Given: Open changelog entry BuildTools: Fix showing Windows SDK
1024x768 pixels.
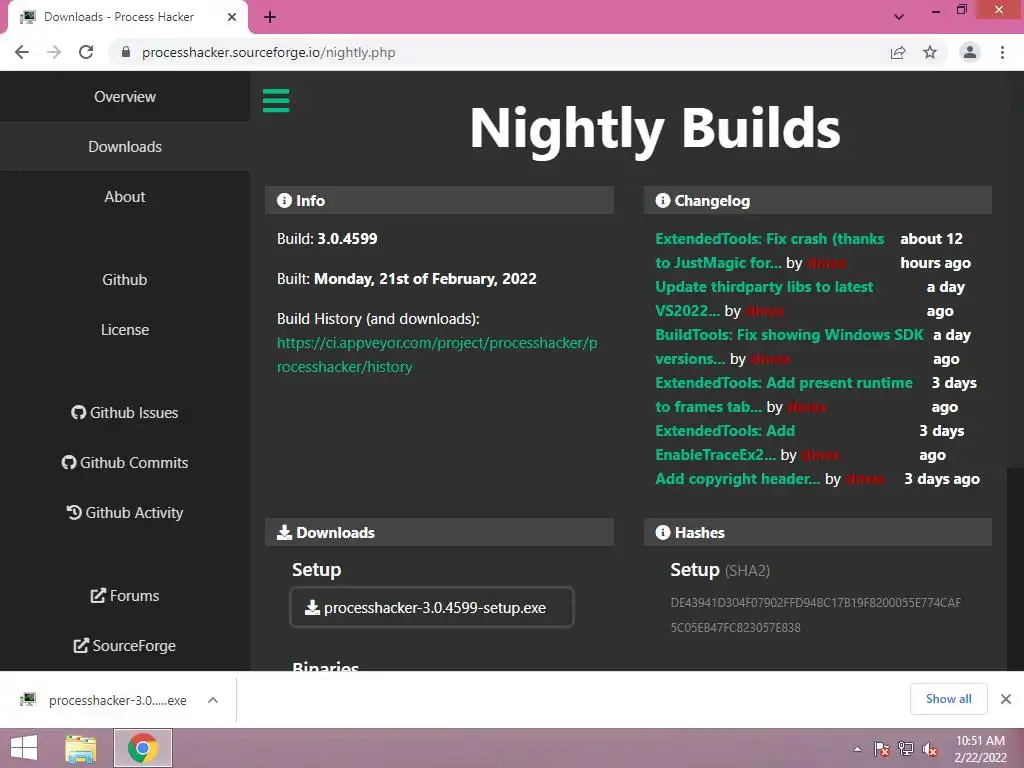Looking at the screenshot, I should pos(789,346).
